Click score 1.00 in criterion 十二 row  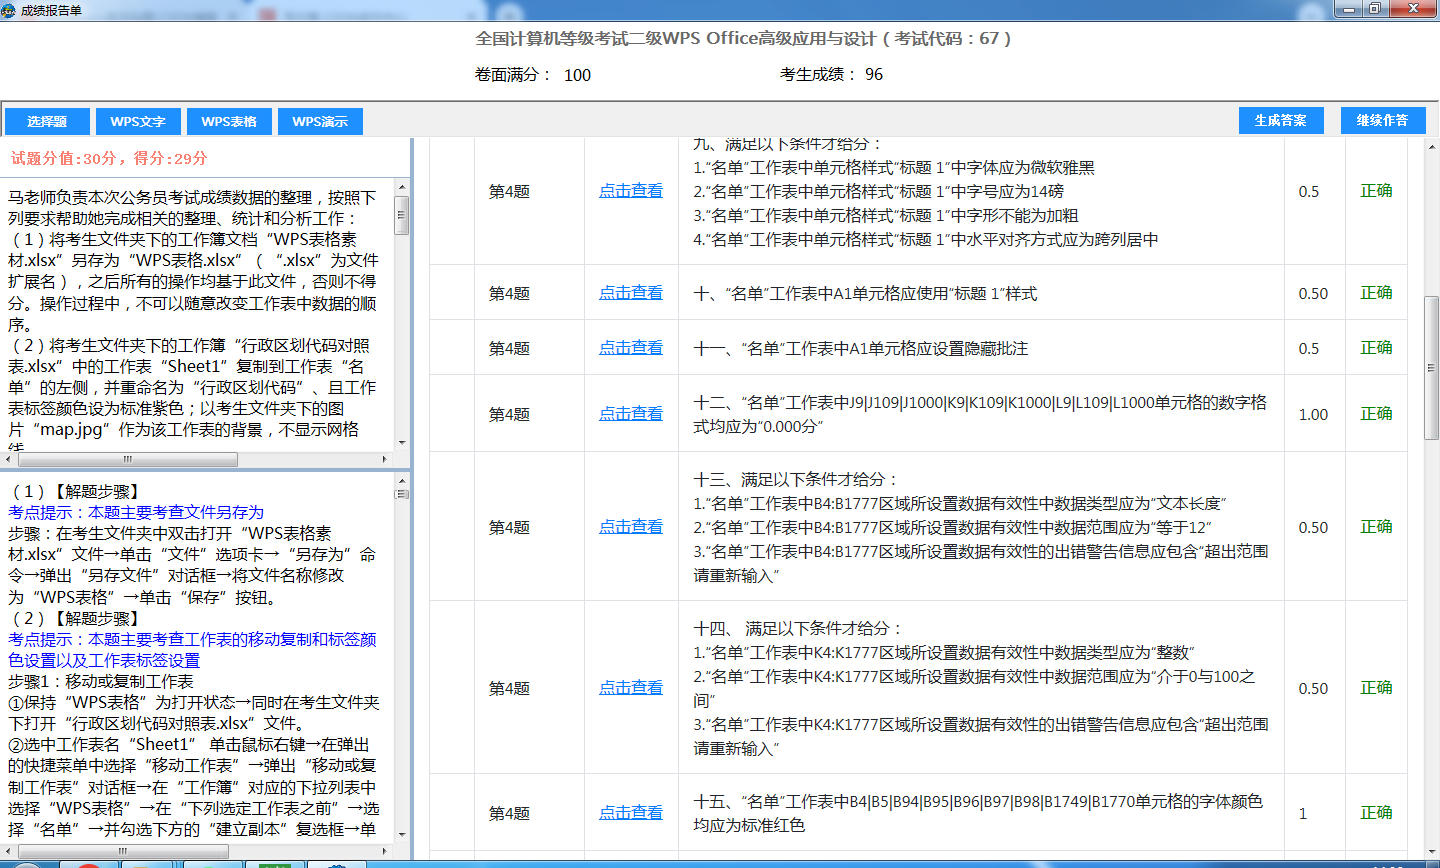[x=1313, y=415]
